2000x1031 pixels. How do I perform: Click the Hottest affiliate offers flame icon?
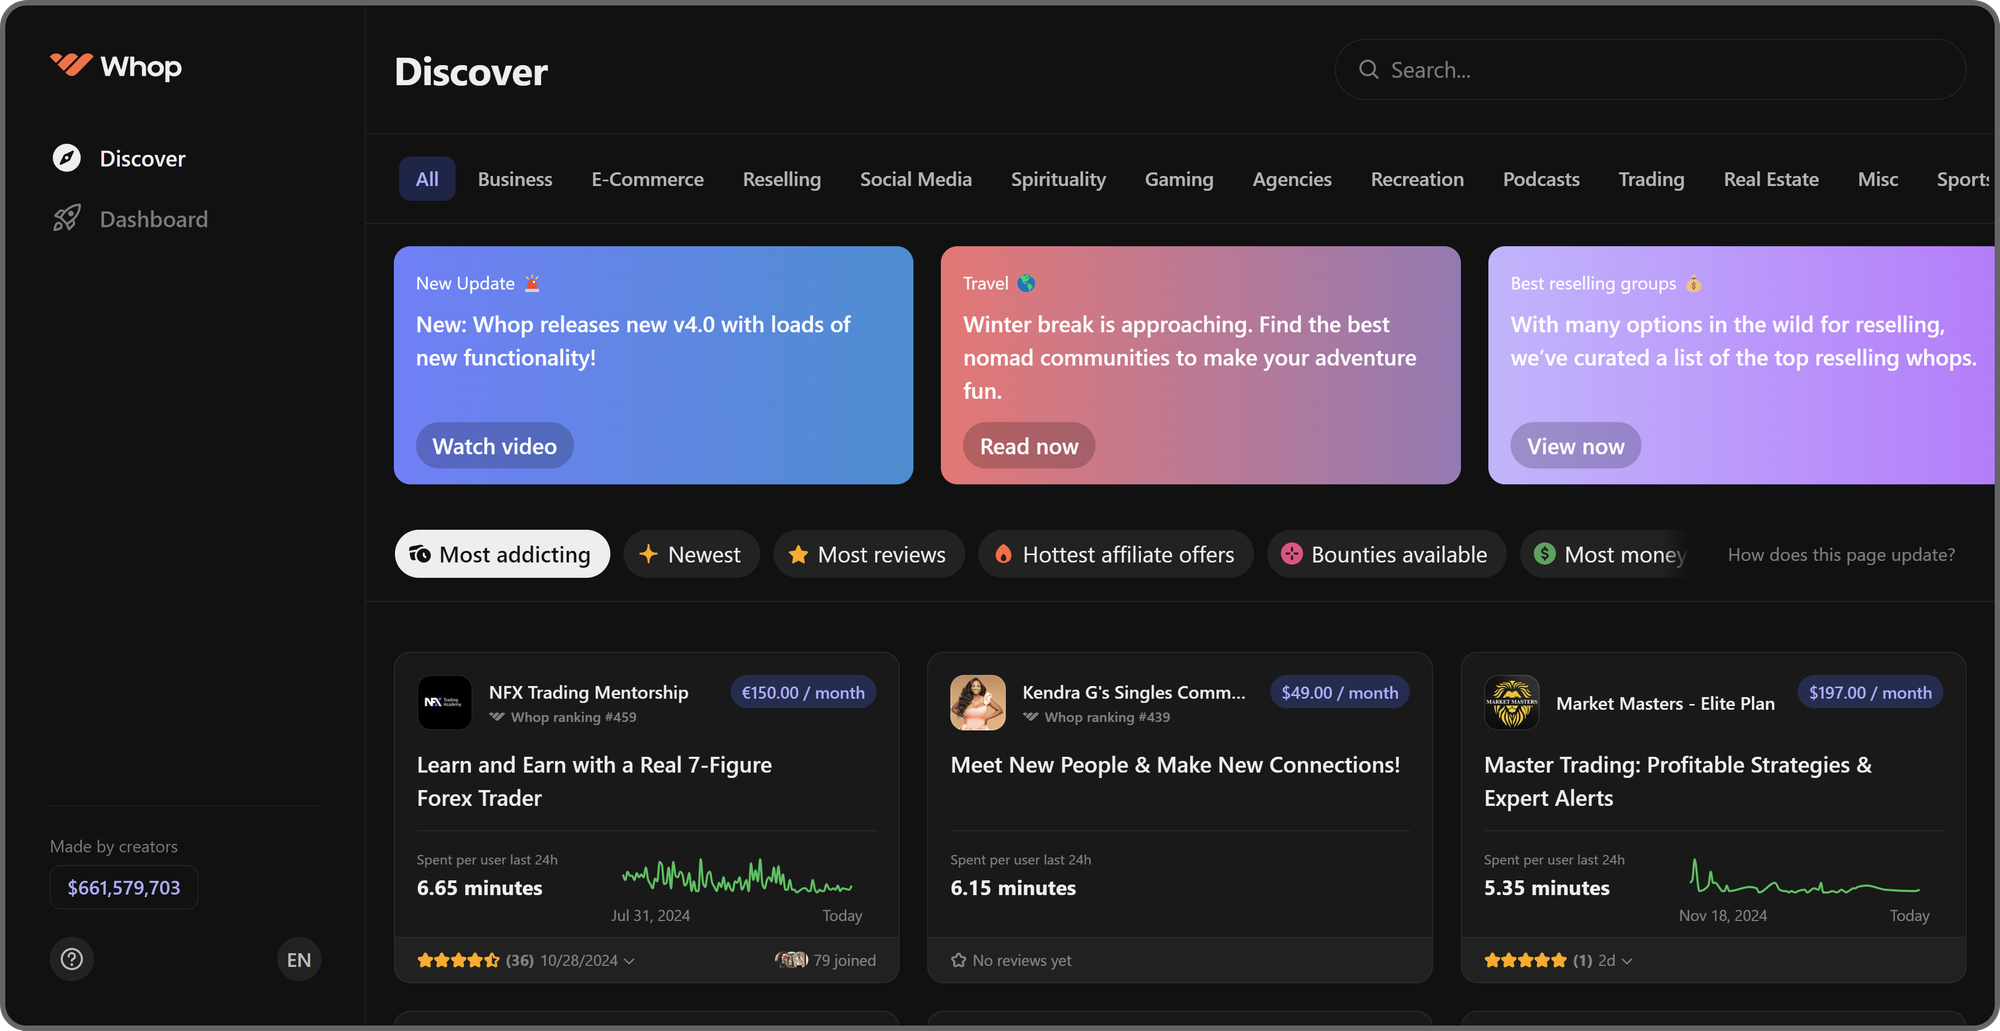coord(1003,554)
